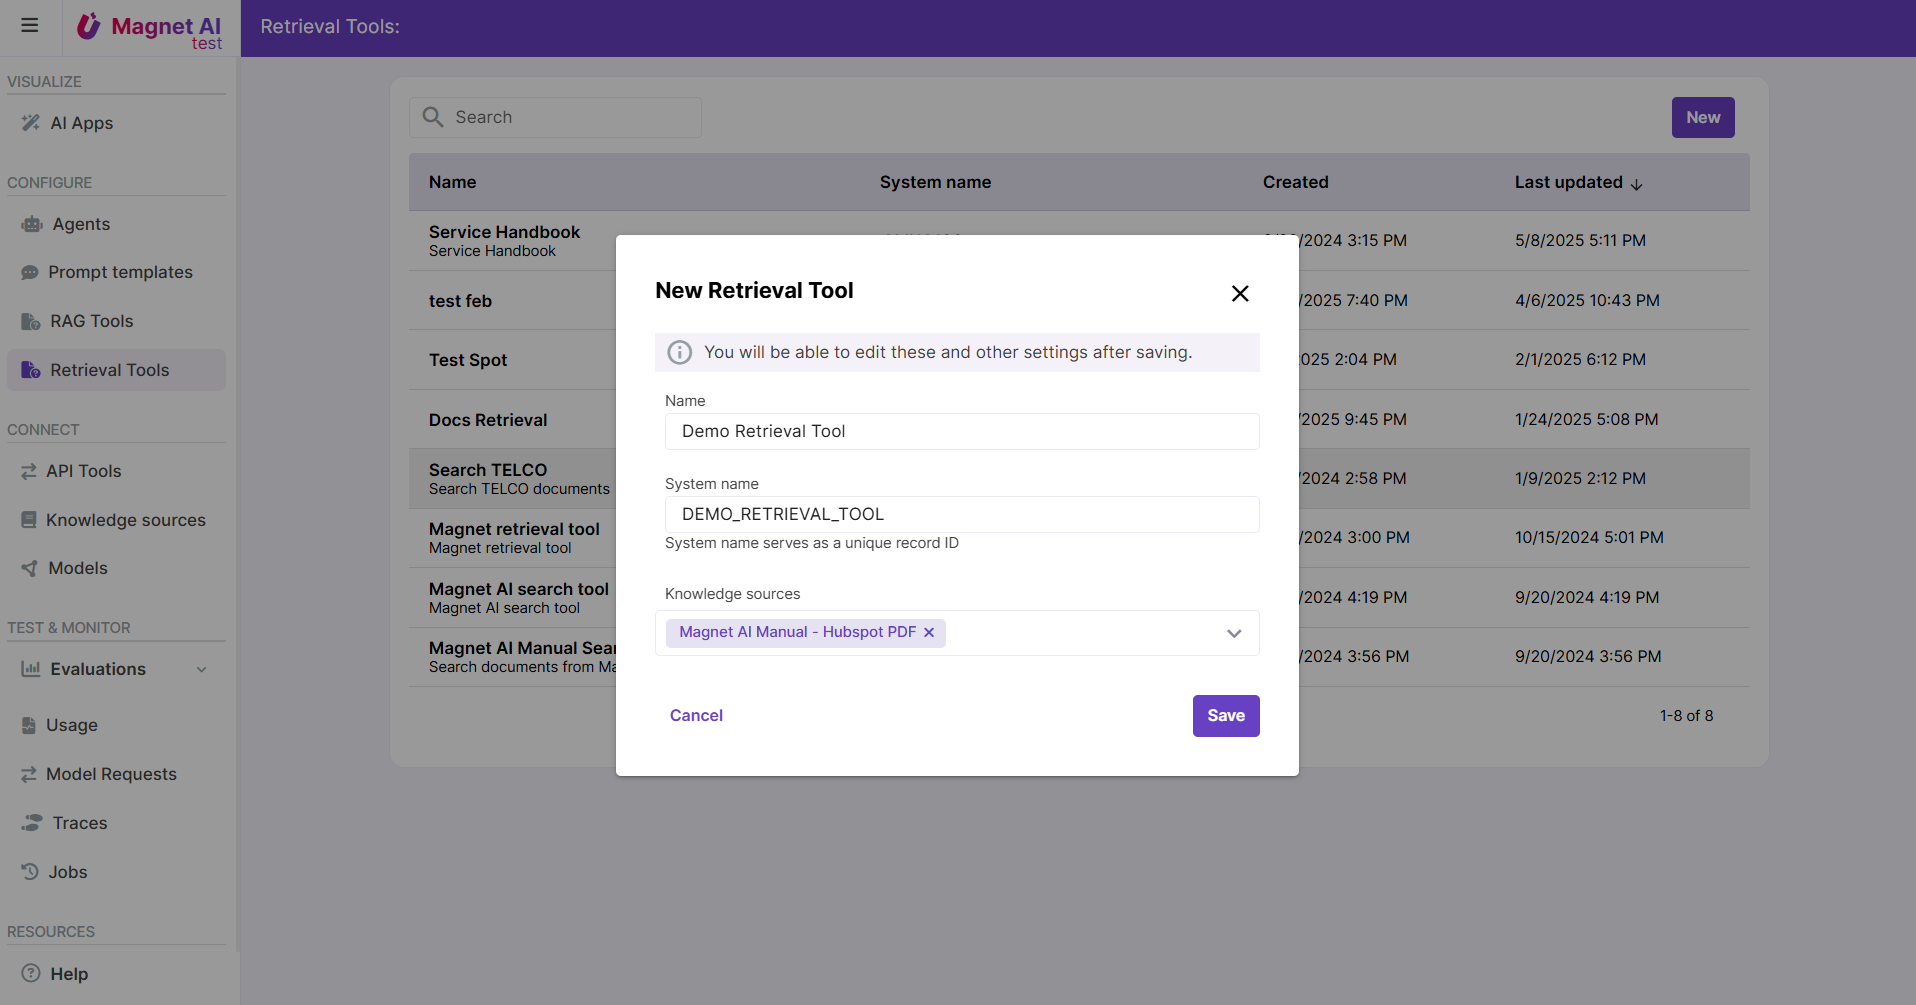Go to Usage page
Viewport: 1916px width, 1005px height.
(x=71, y=725)
